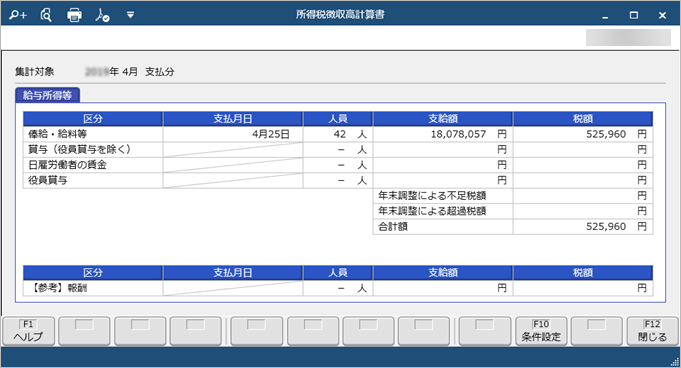Image resolution: width=681 pixels, height=368 pixels.
Task: Close the window with X button
Action: (662, 16)
